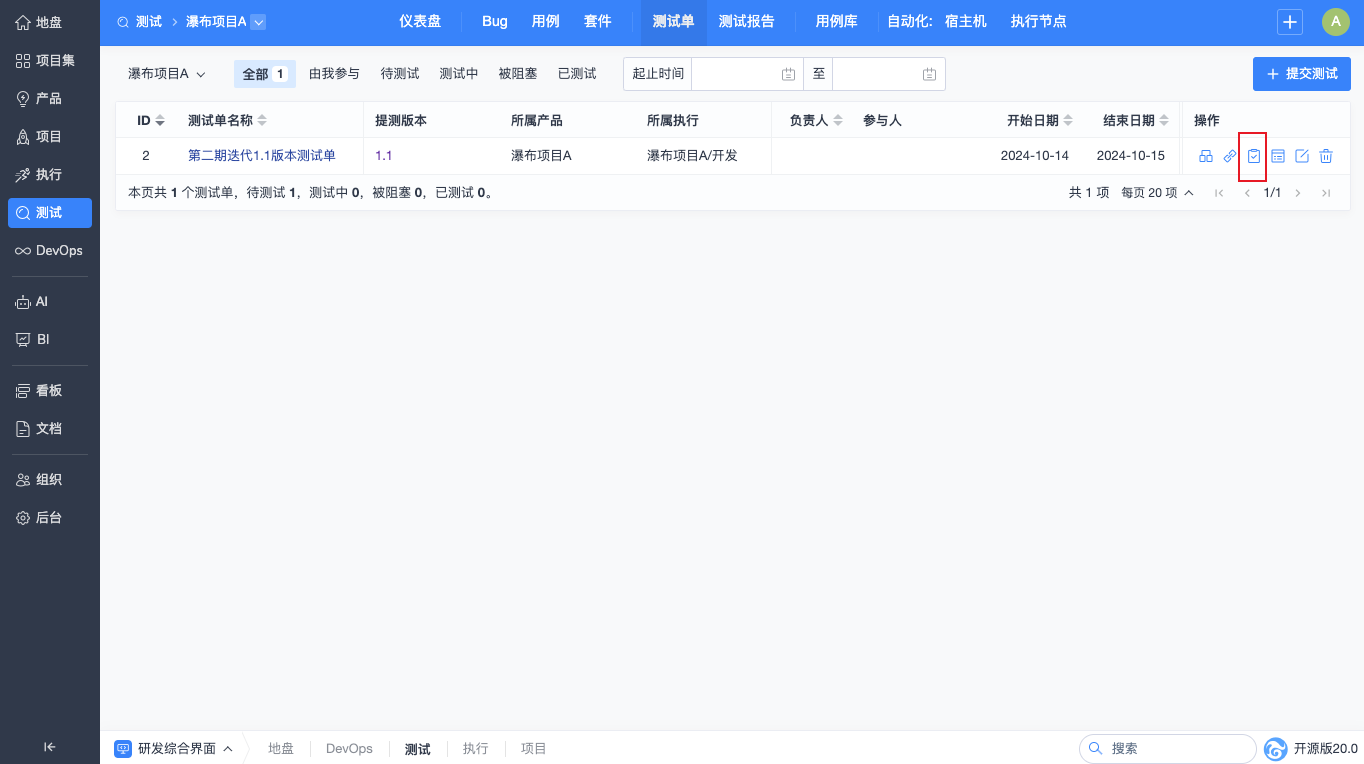The height and width of the screenshot is (764, 1364).
Task: Open the DevOps sidebar module
Action: [x=50, y=250]
